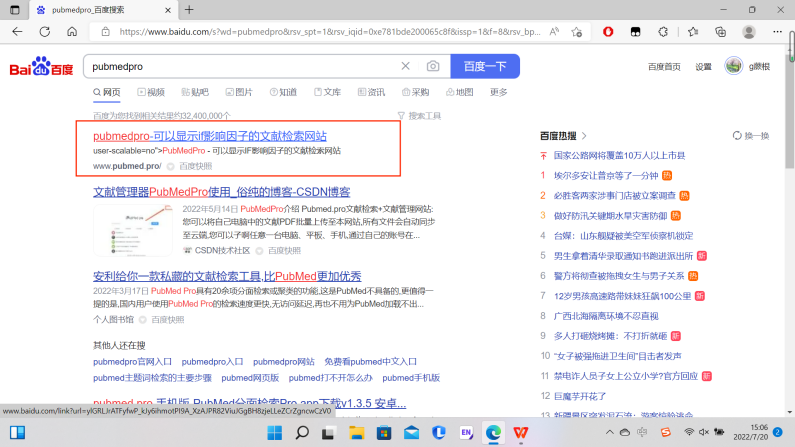This screenshot has width=795, height=447.
Task: Click the browser address bar URL
Action: (330, 32)
